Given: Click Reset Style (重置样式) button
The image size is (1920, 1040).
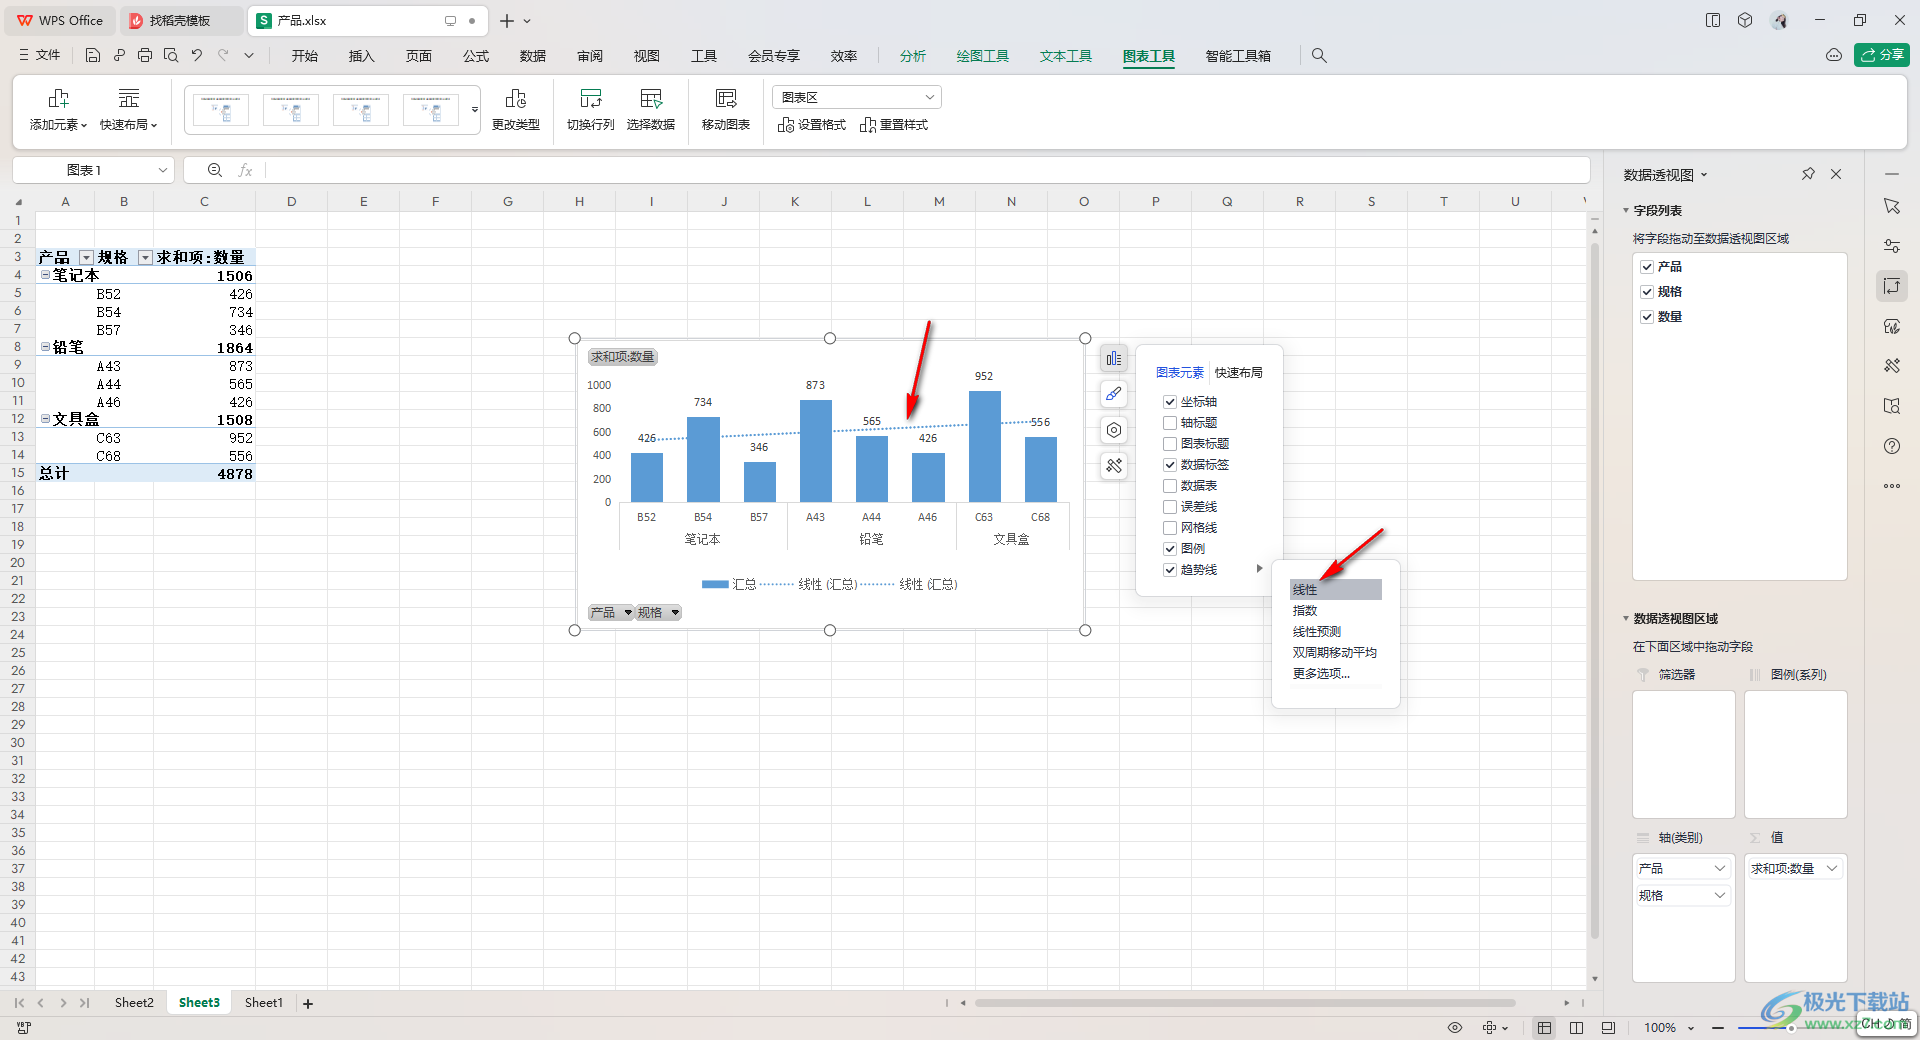Looking at the screenshot, I should (894, 125).
